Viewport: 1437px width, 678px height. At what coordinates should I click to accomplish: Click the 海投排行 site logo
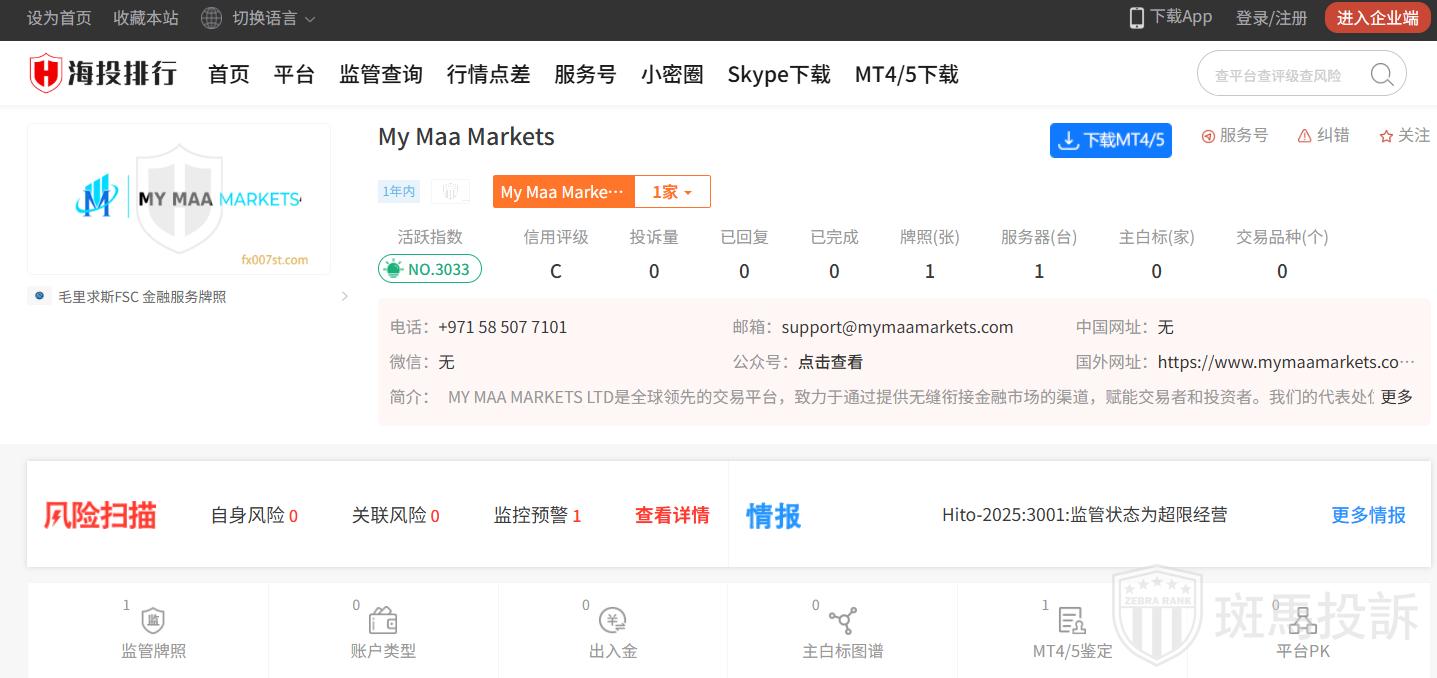[104, 74]
